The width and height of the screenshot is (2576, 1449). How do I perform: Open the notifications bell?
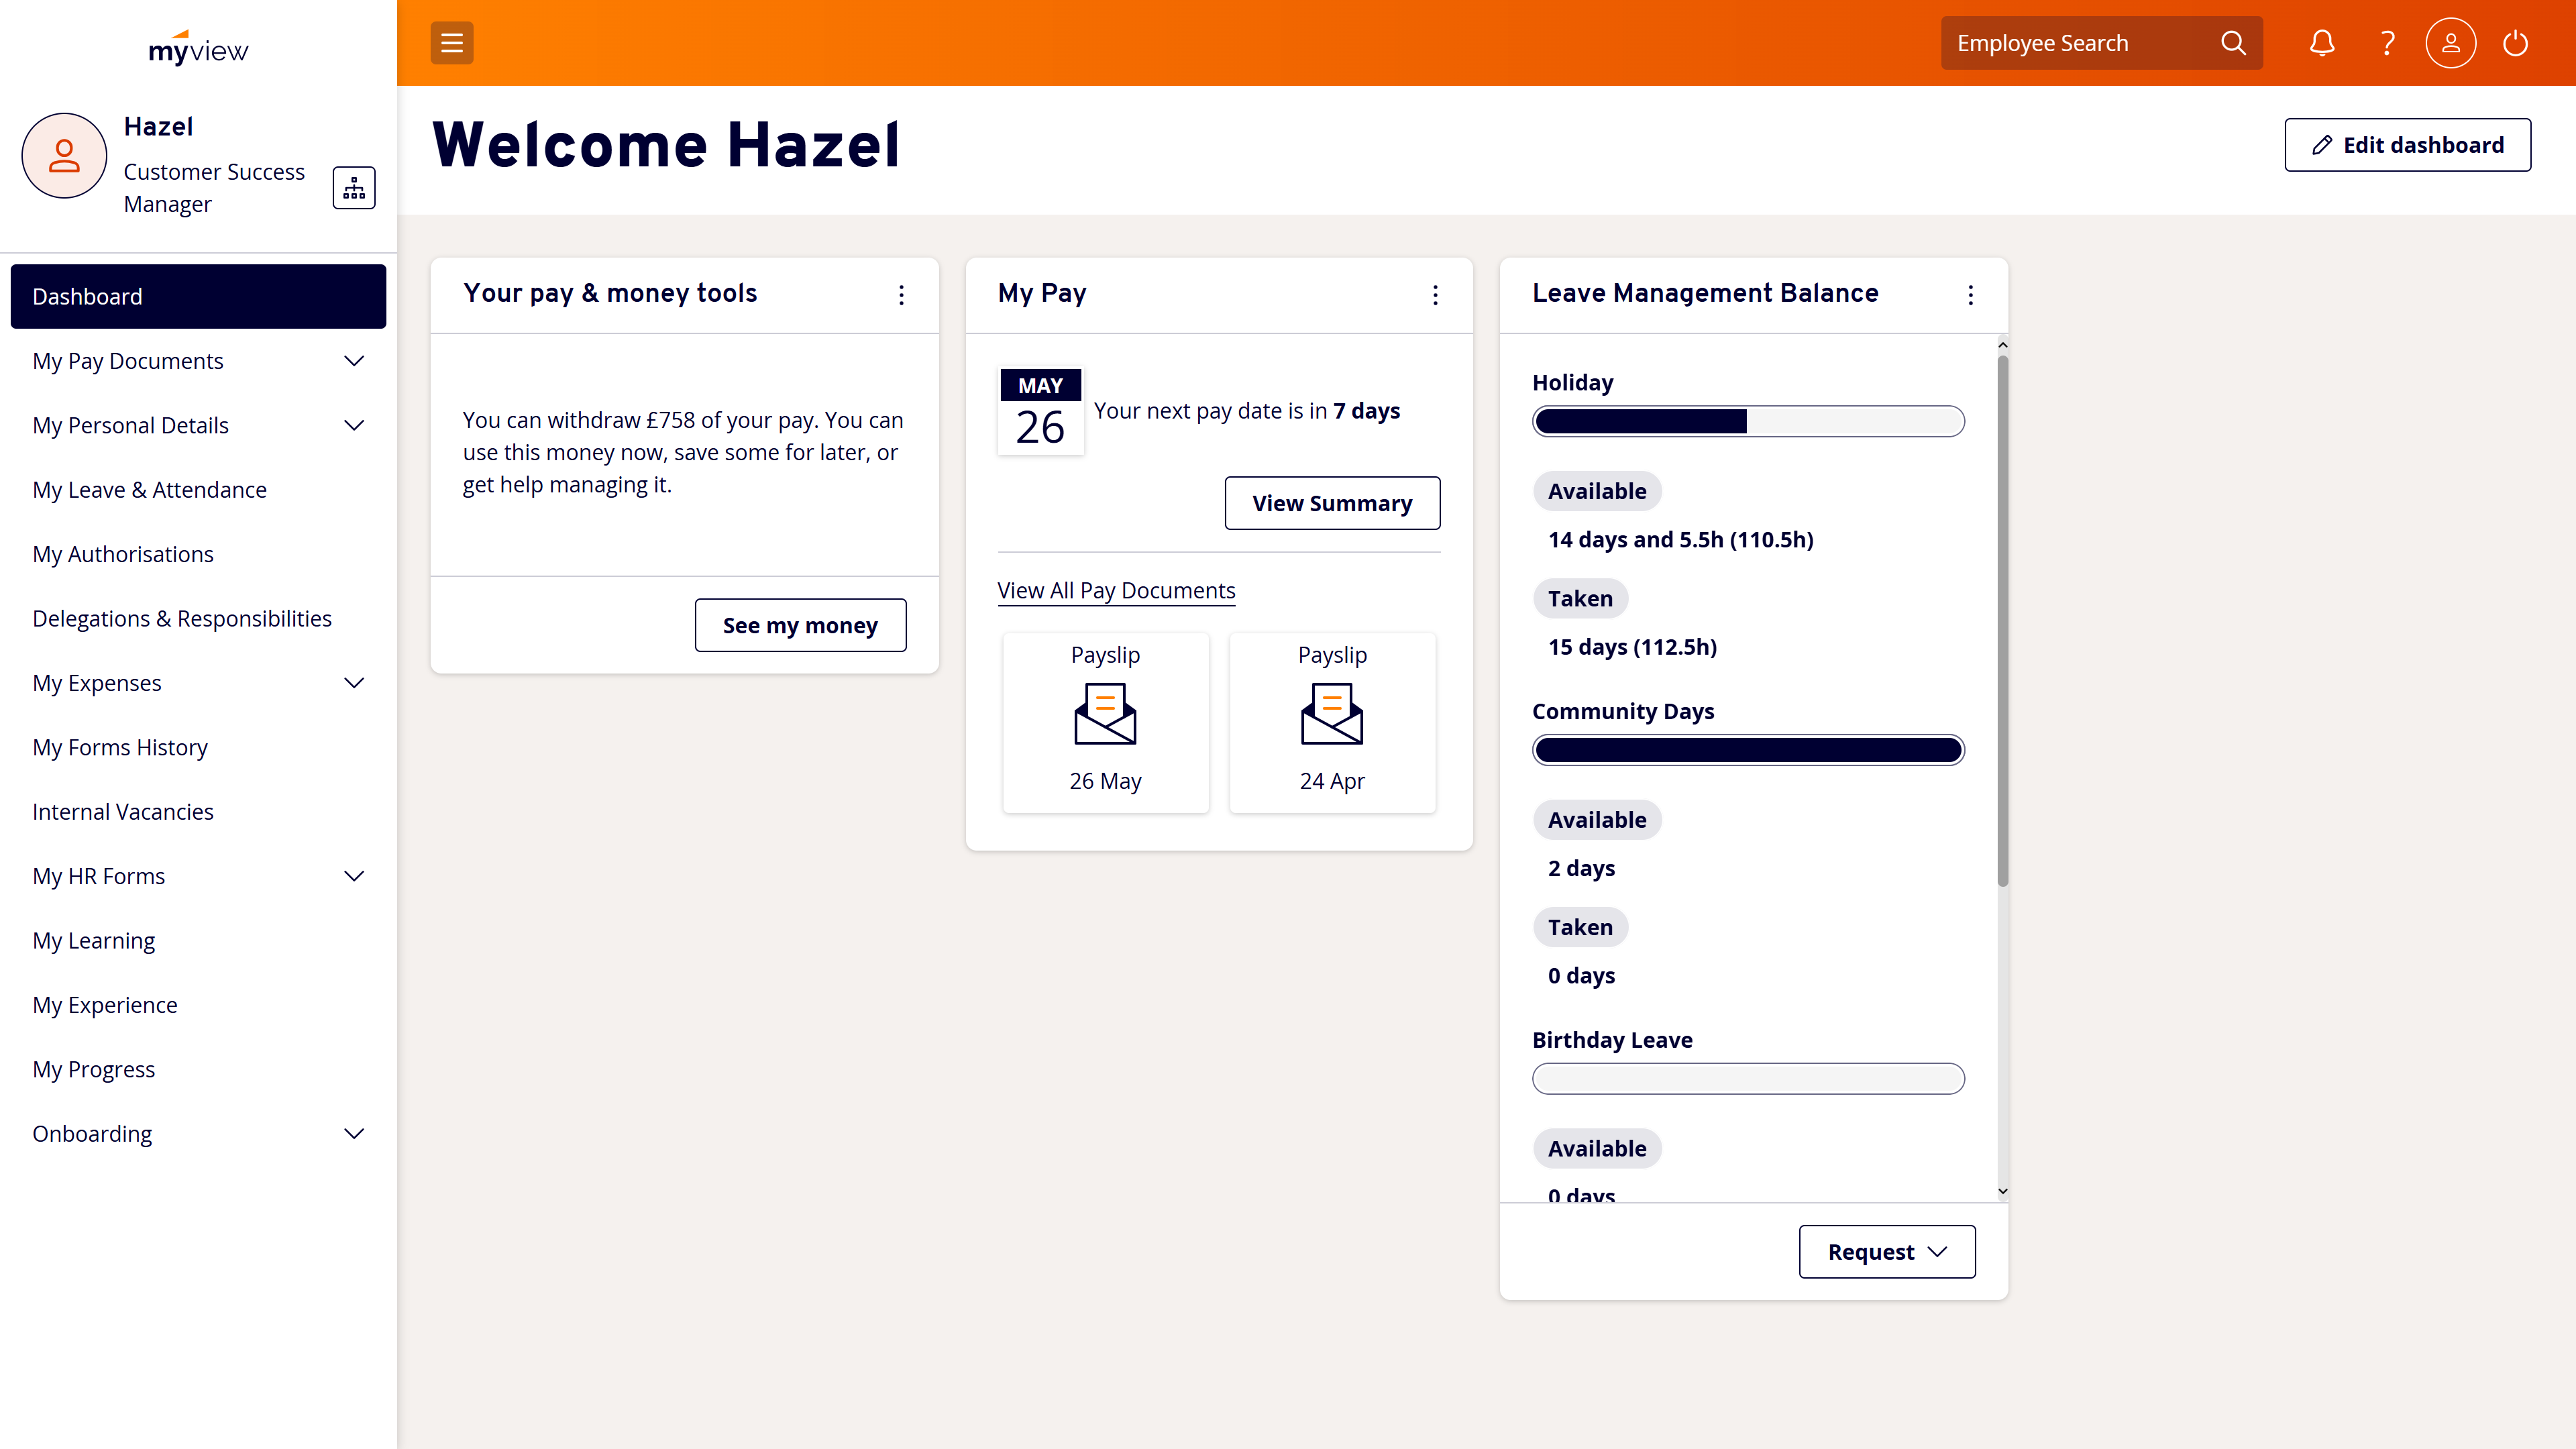point(2322,43)
